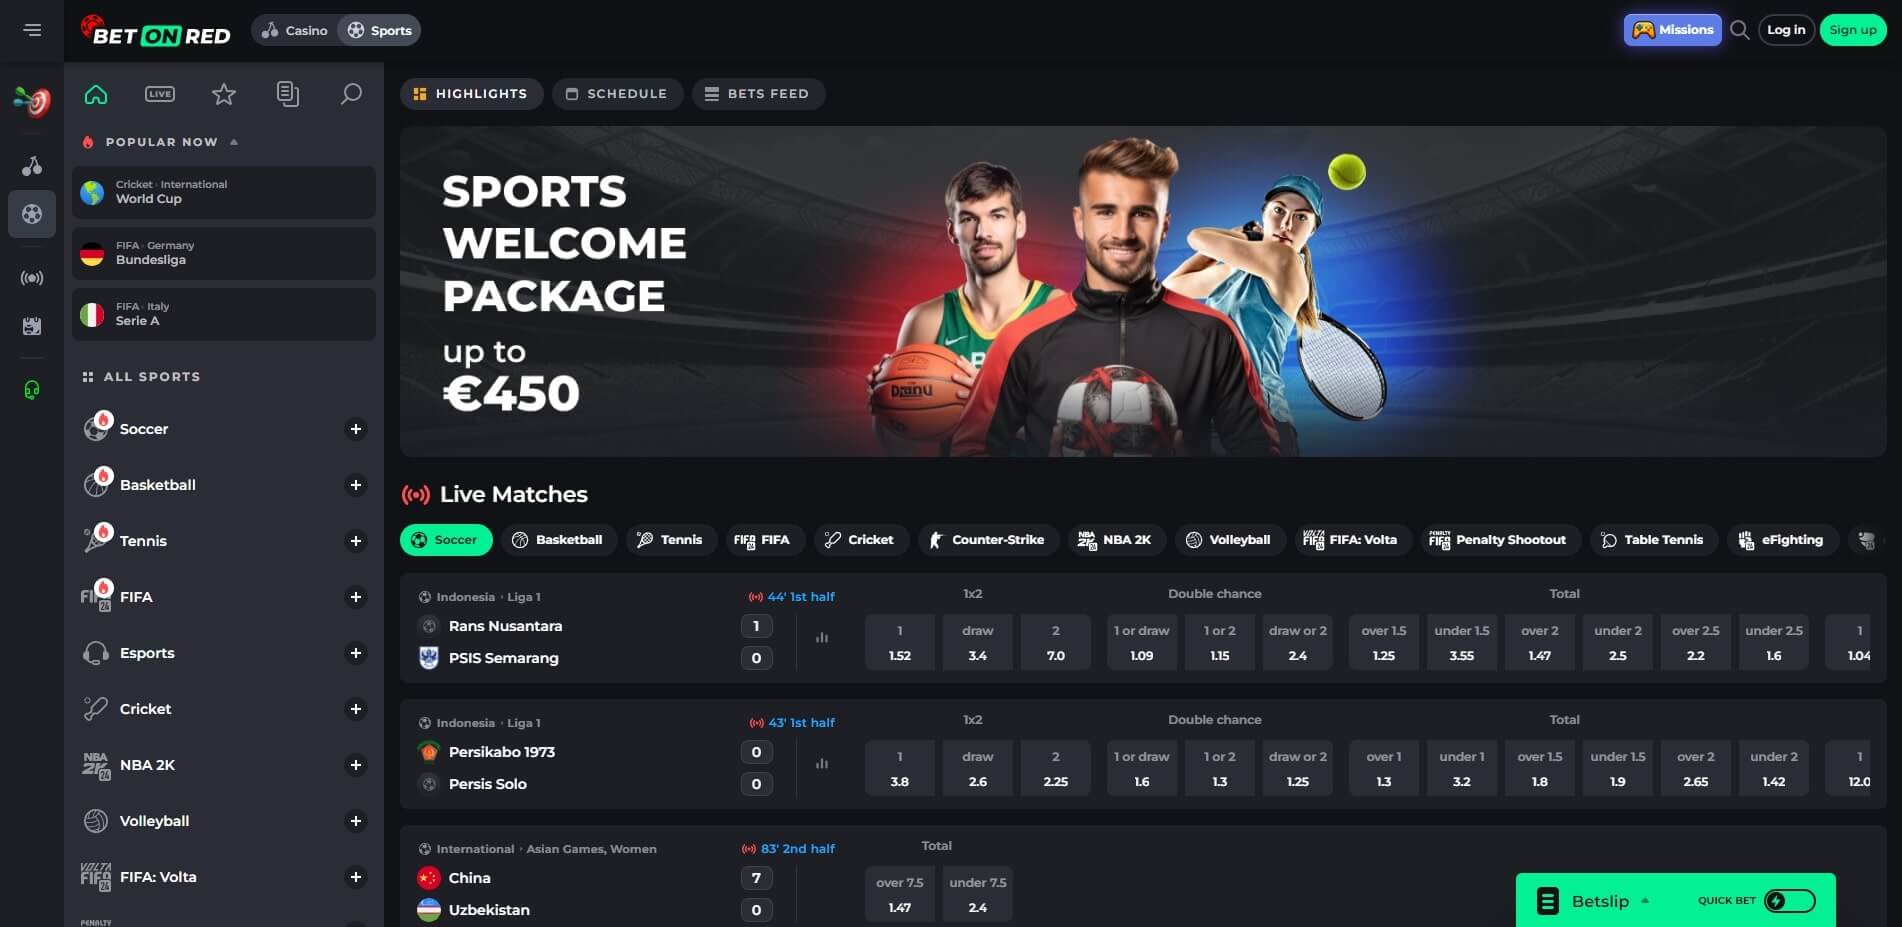Image resolution: width=1902 pixels, height=927 pixels.
Task: Click the Sign up button
Action: (1853, 30)
